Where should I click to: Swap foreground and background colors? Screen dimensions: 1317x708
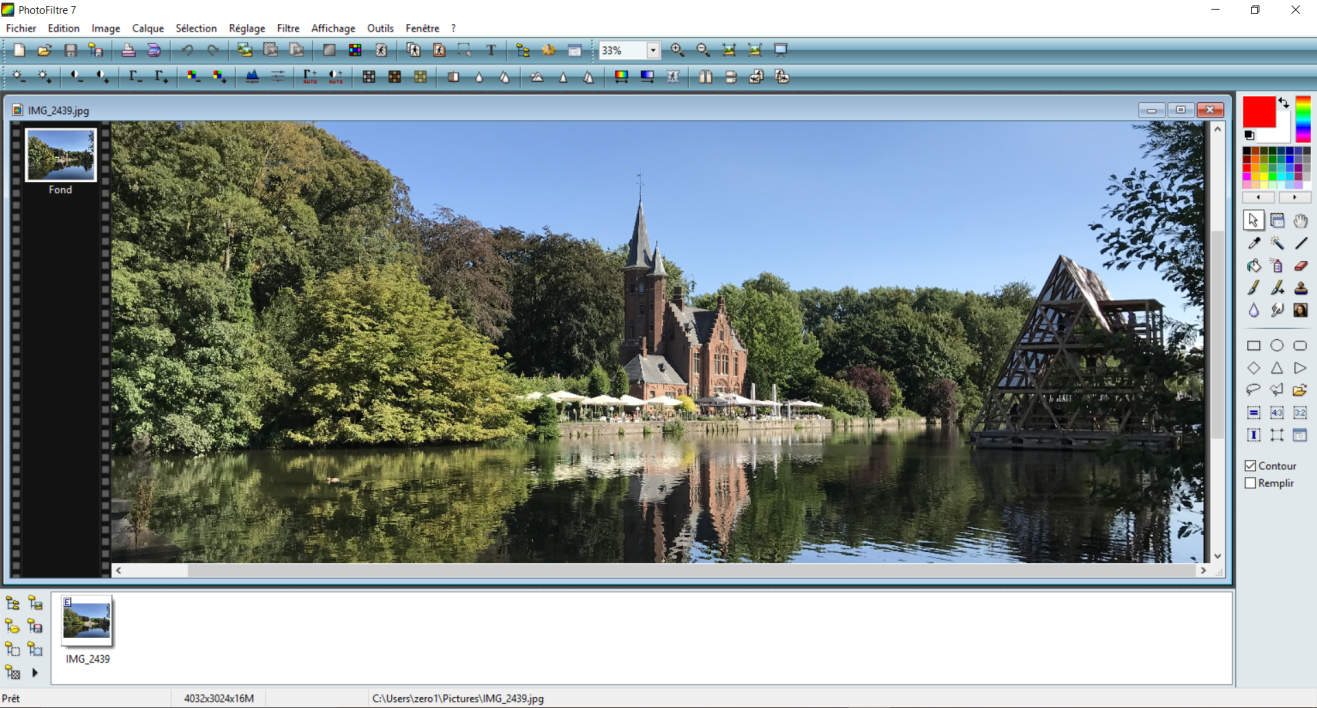click(1283, 103)
